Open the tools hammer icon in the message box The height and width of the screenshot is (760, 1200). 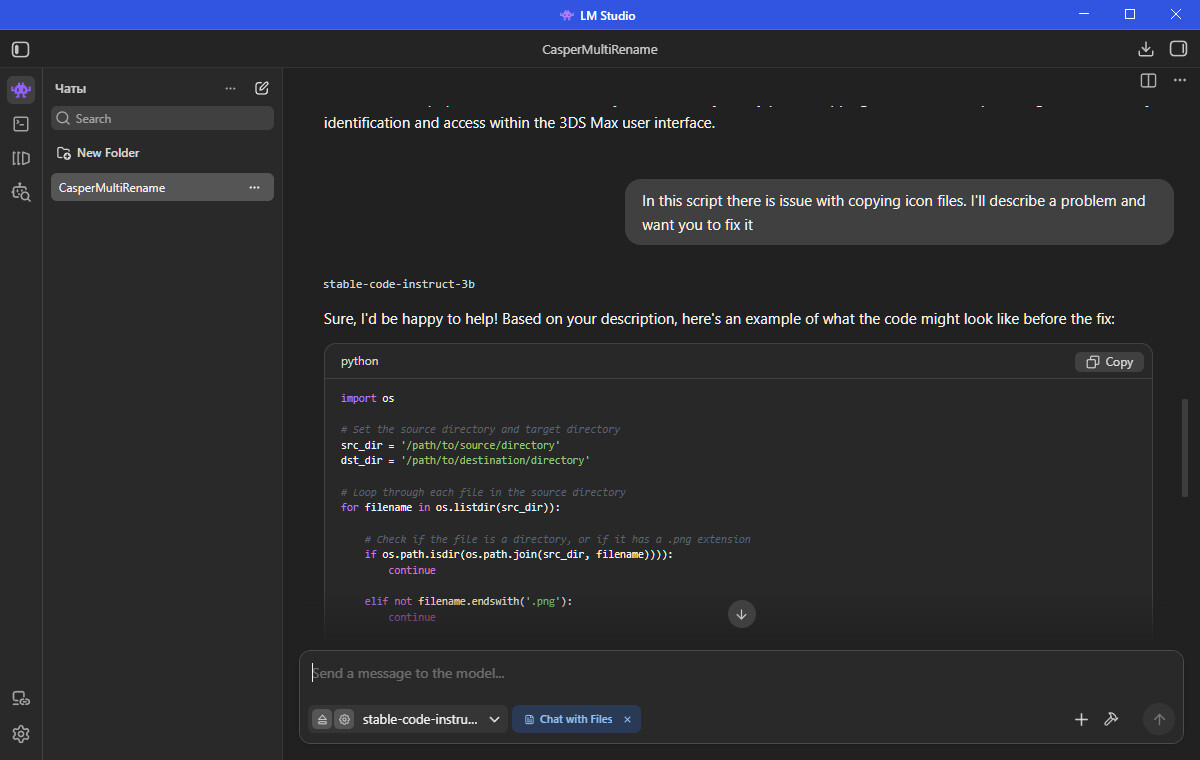[x=1111, y=719]
